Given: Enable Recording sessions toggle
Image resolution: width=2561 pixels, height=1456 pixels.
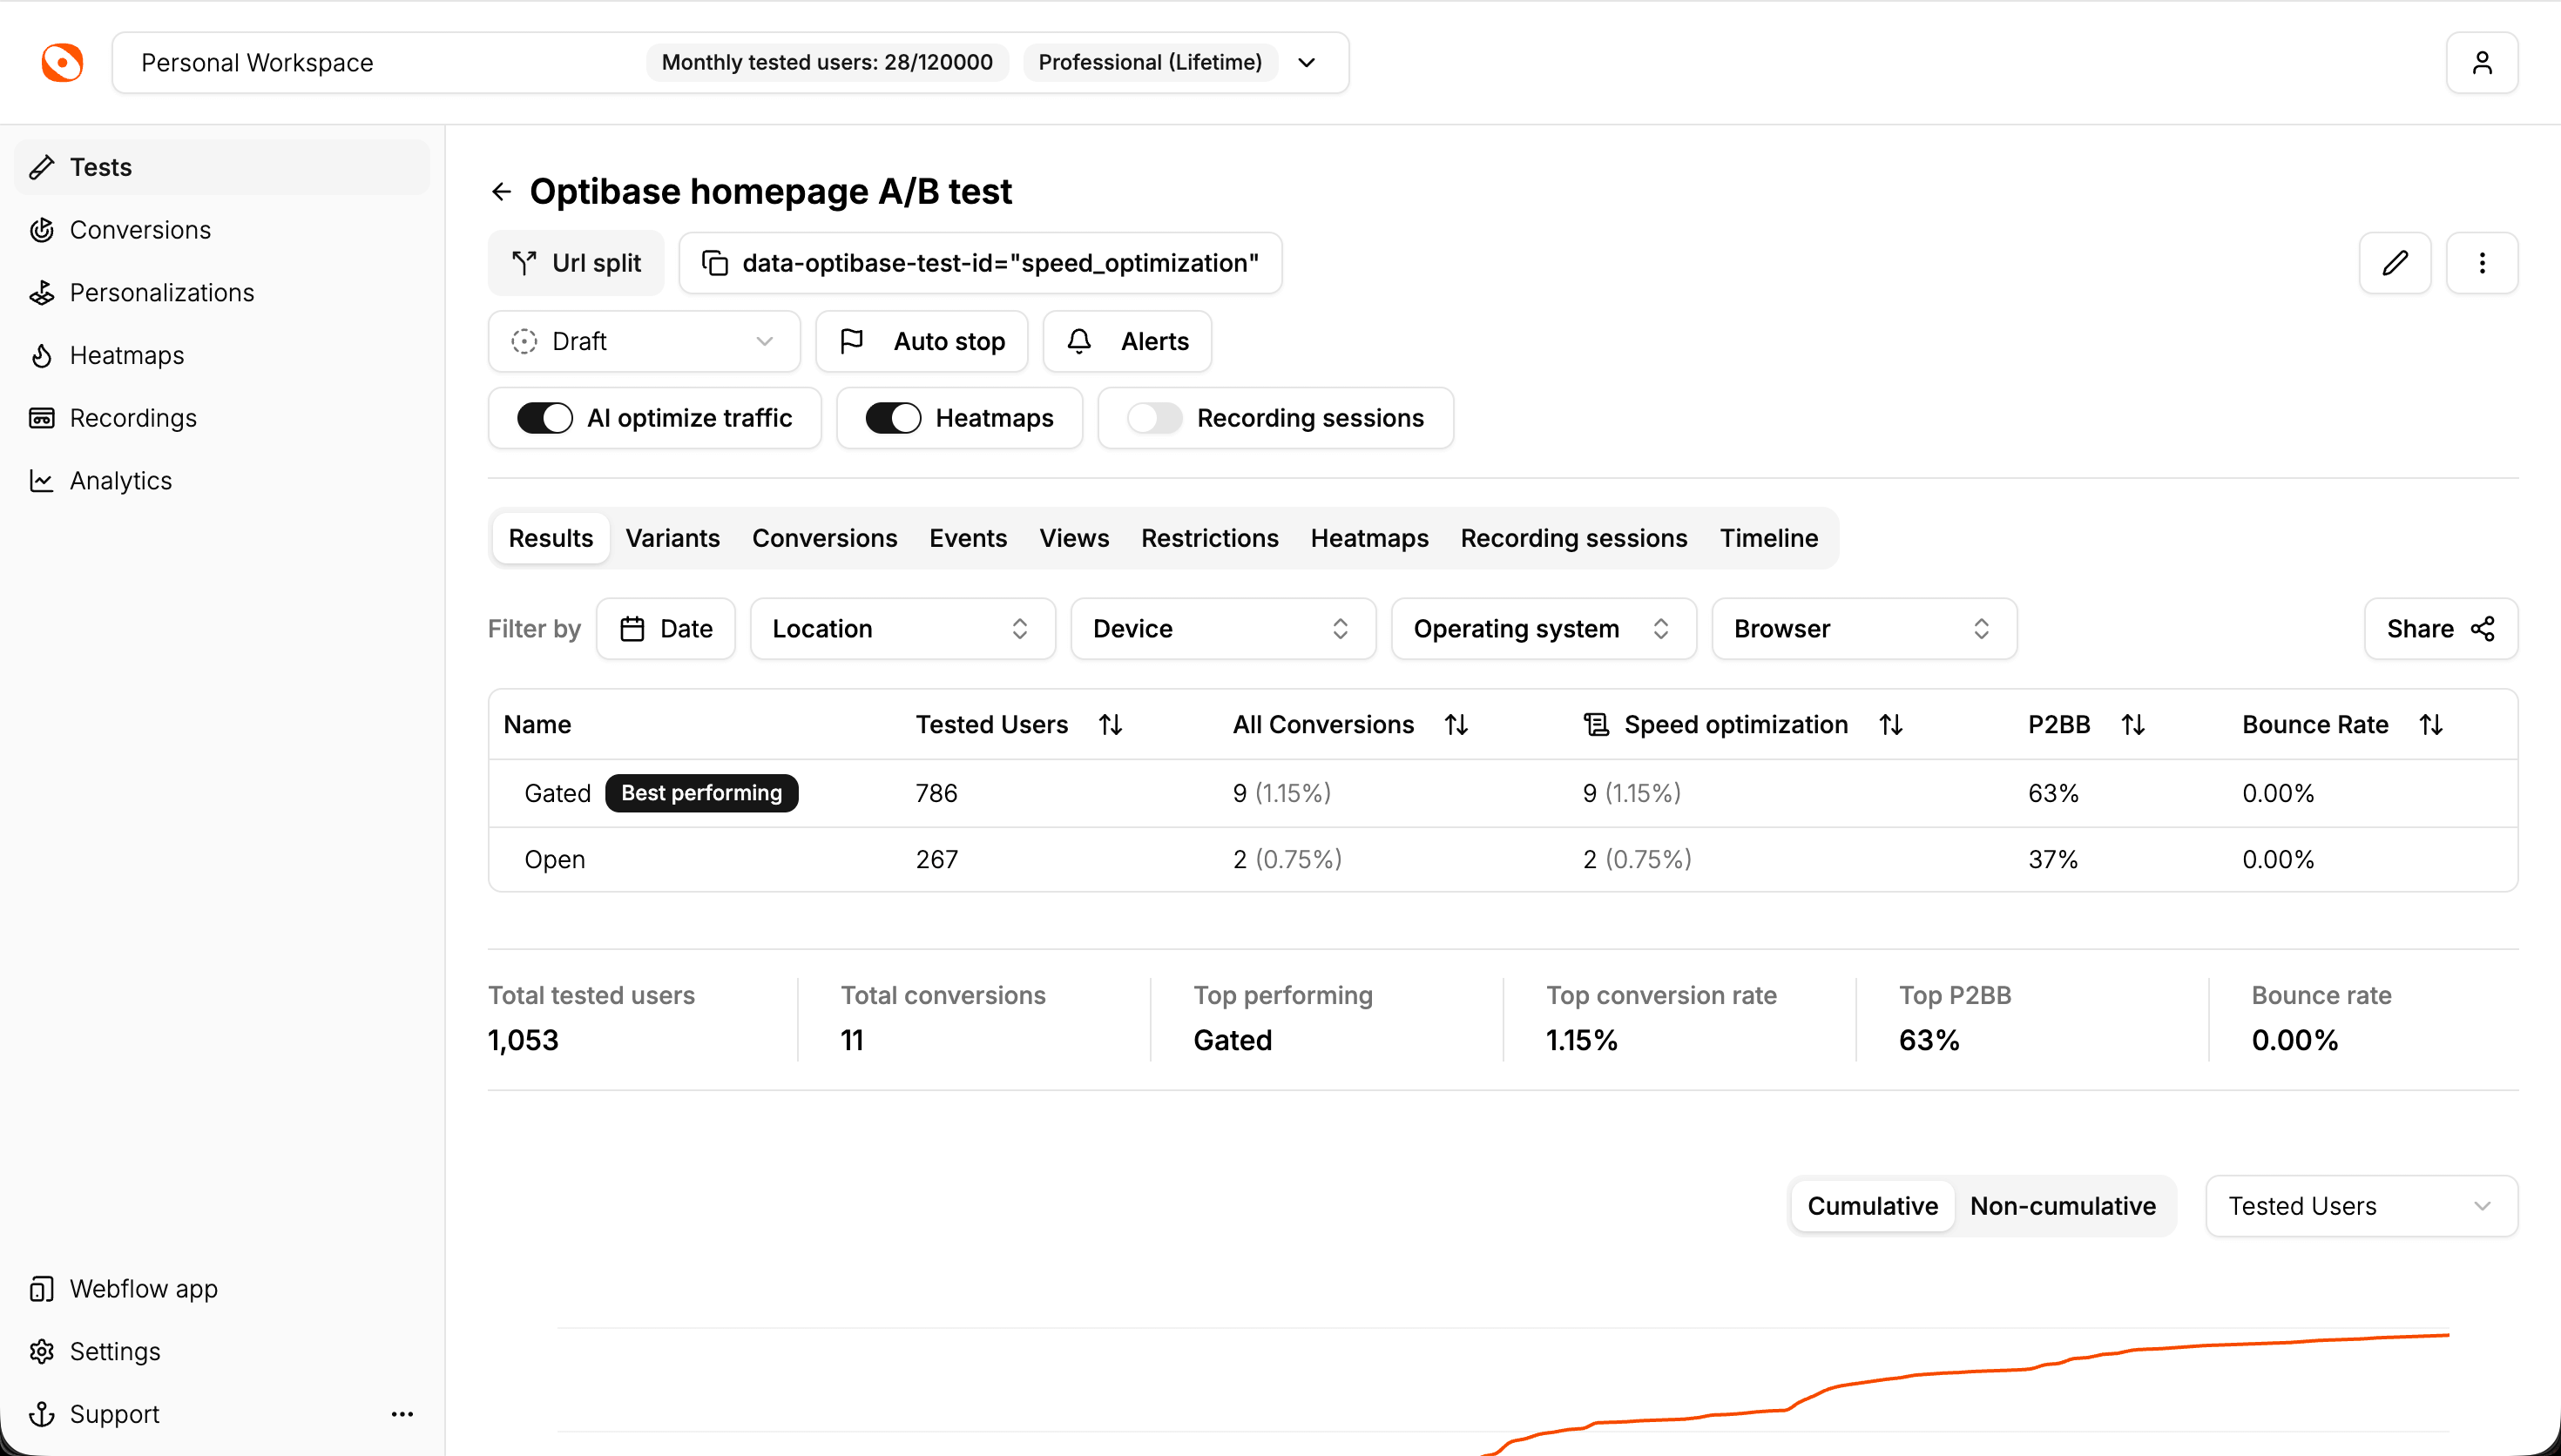Looking at the screenshot, I should (1154, 418).
